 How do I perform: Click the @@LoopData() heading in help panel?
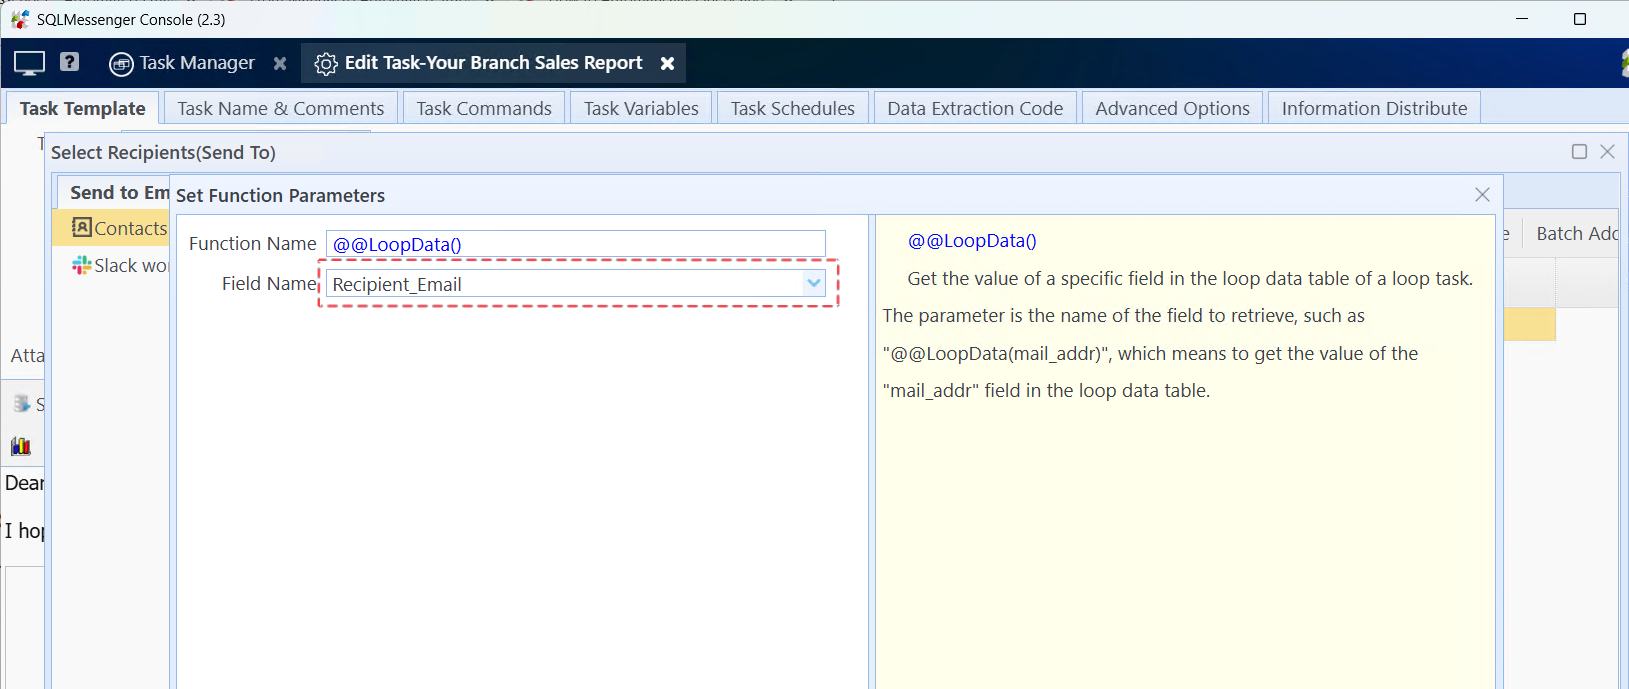(x=972, y=241)
